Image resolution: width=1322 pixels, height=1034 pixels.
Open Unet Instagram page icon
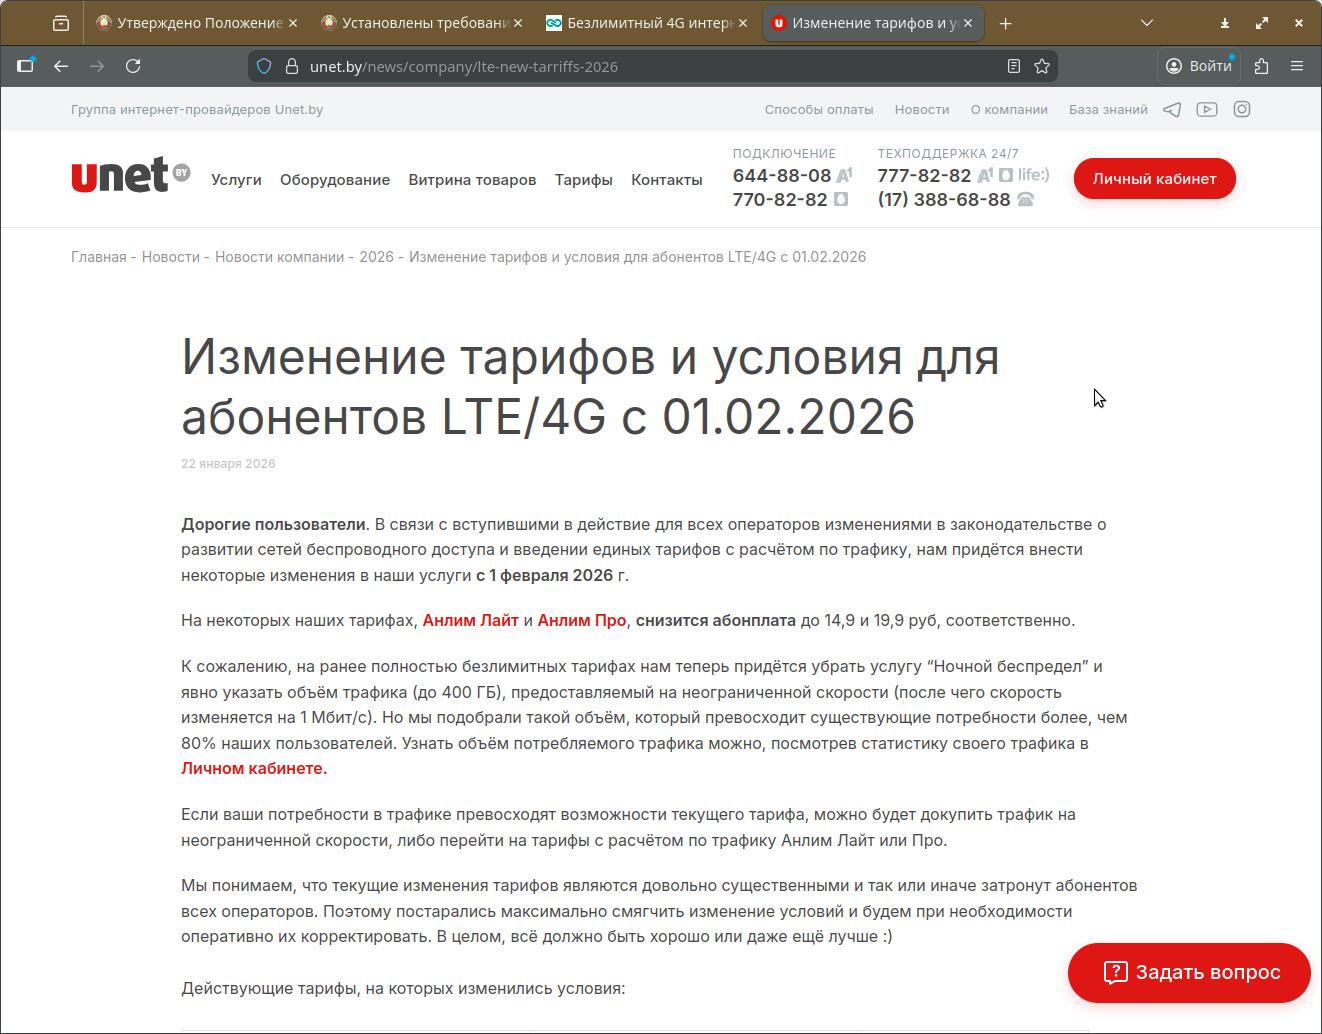coord(1242,109)
